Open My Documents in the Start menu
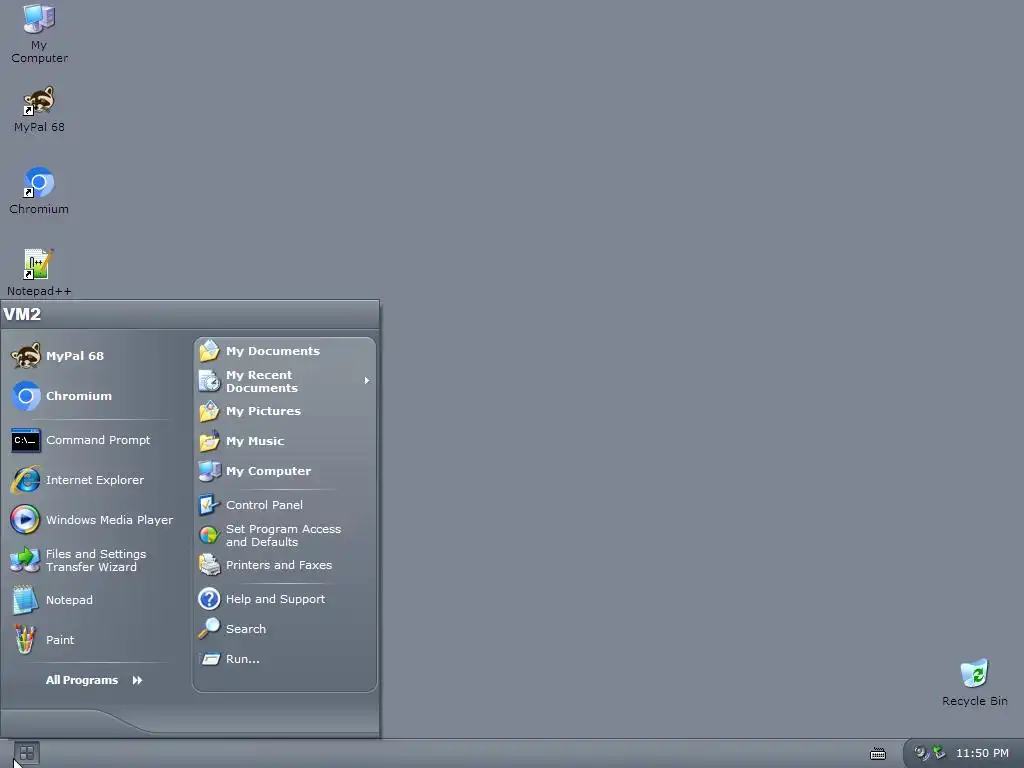 [x=285, y=351]
